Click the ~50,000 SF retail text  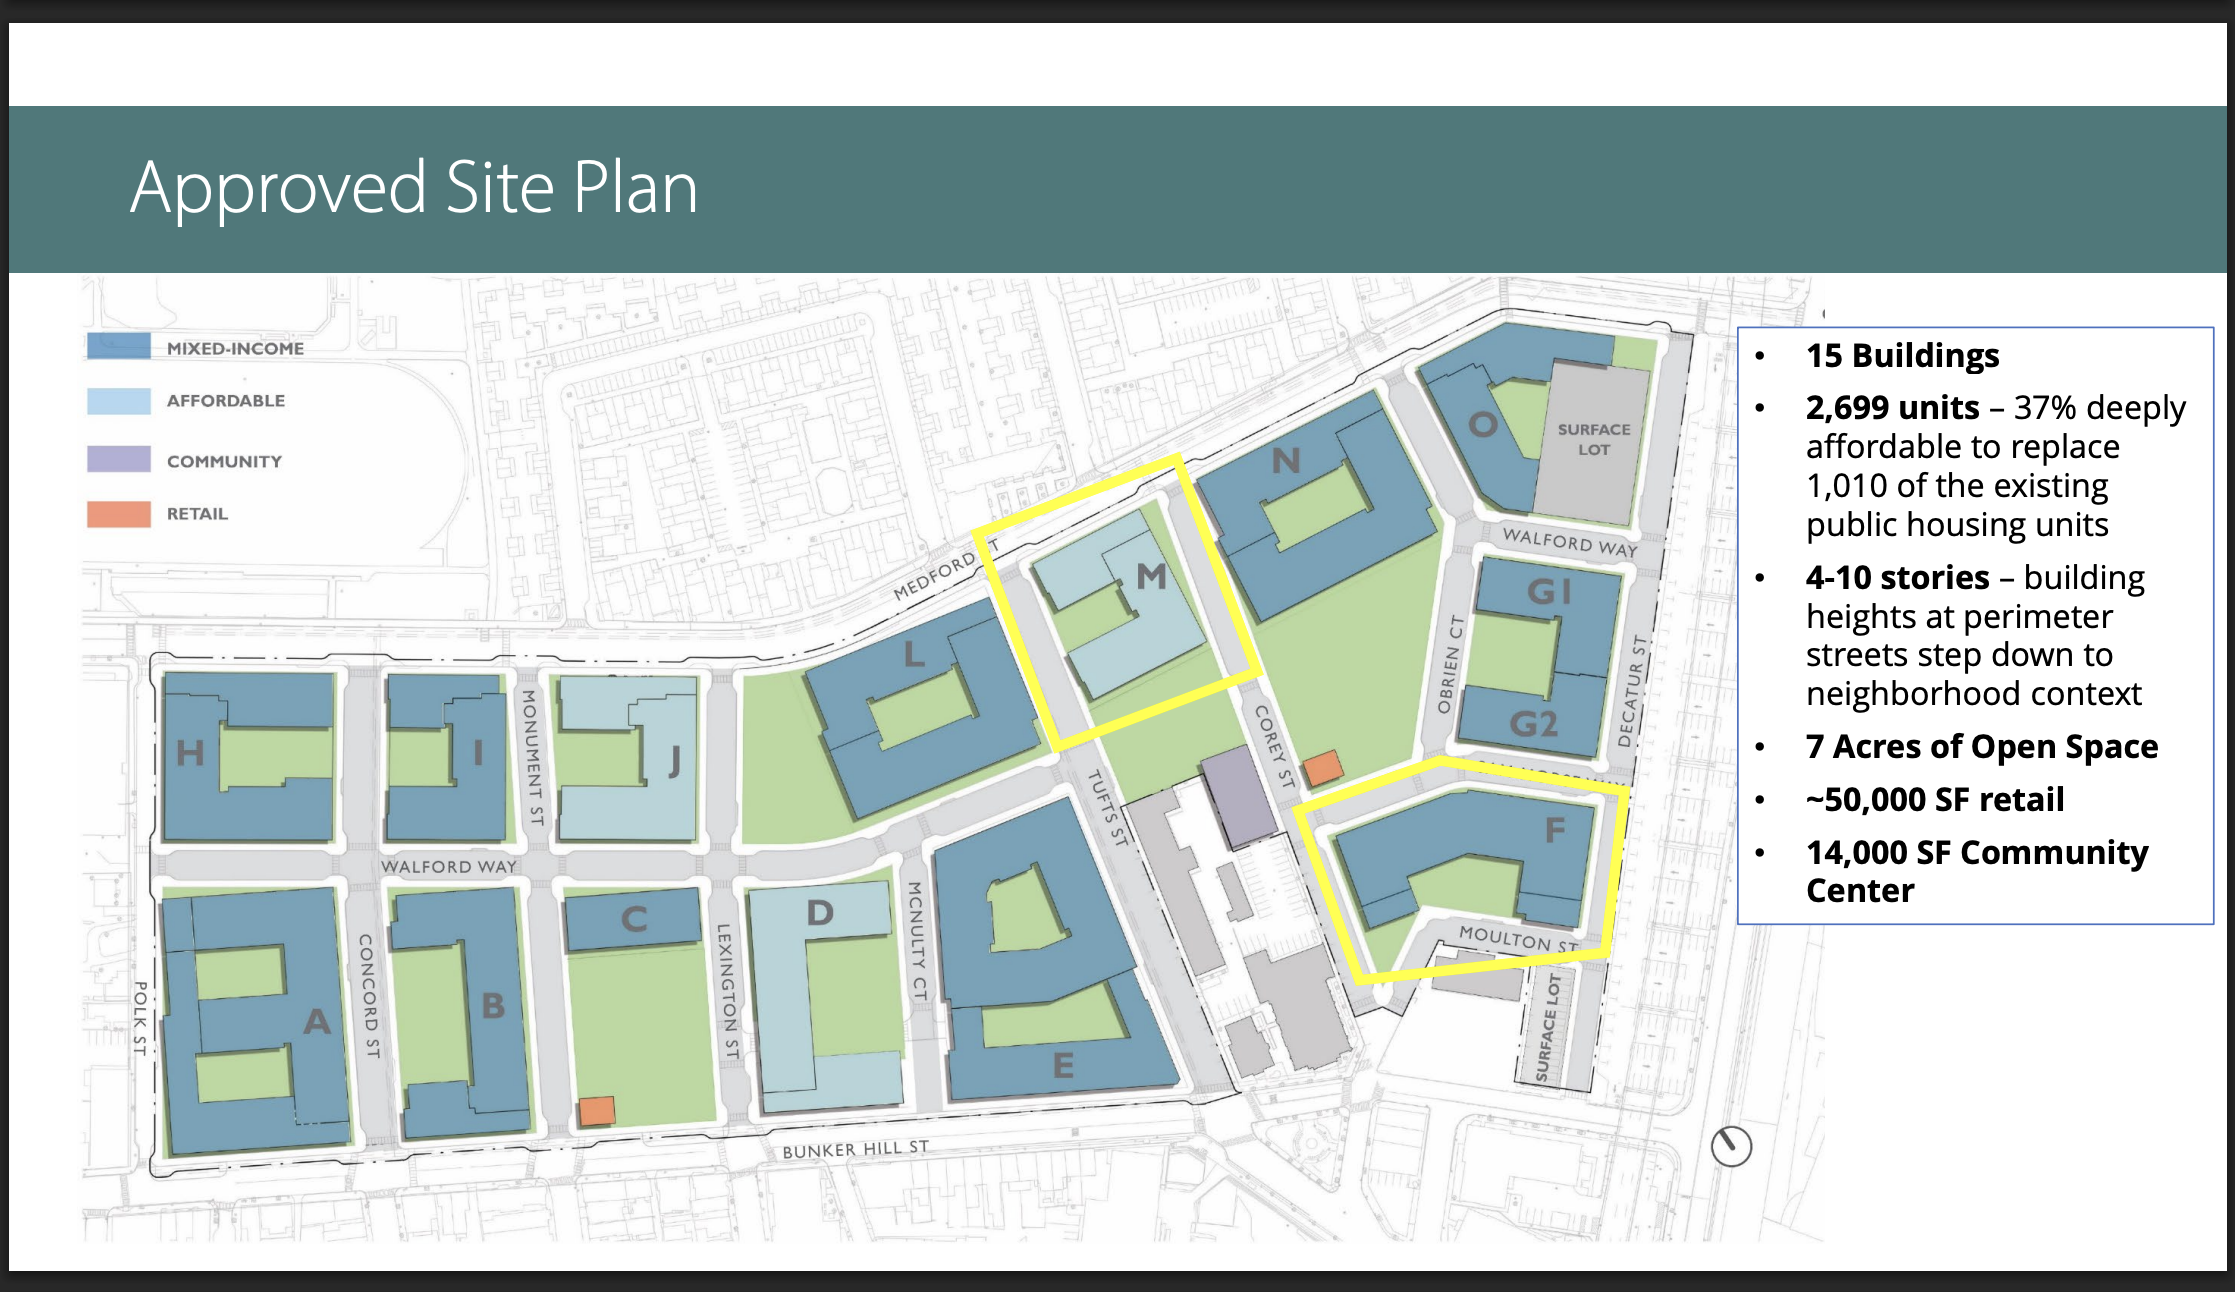point(1934,799)
